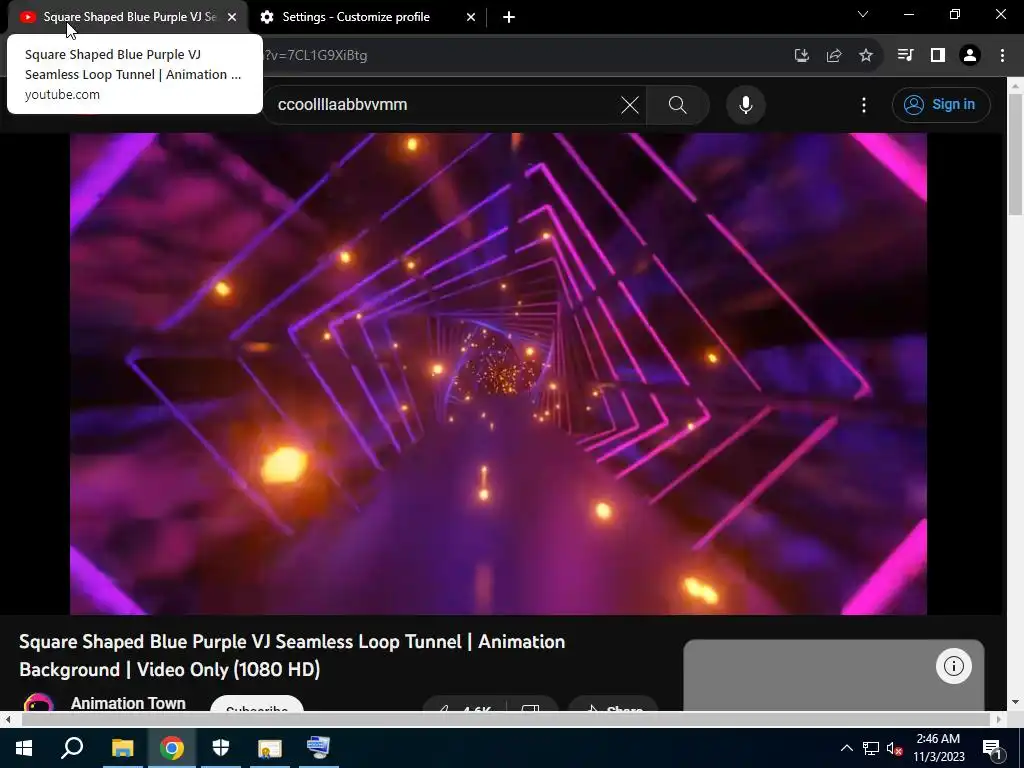Open Chrome's three-dot main menu

point(1002,56)
